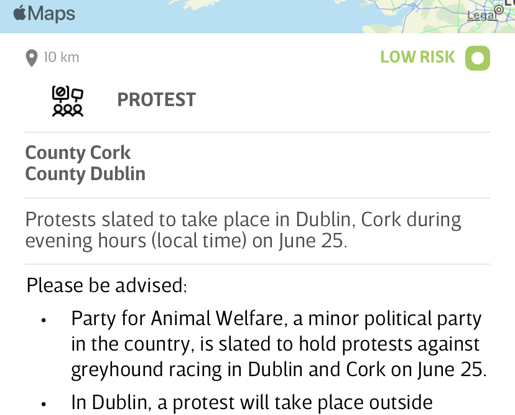Image resolution: width=515 pixels, height=415 pixels.
Task: Click the first bullet point marker
Action: click(x=43, y=320)
